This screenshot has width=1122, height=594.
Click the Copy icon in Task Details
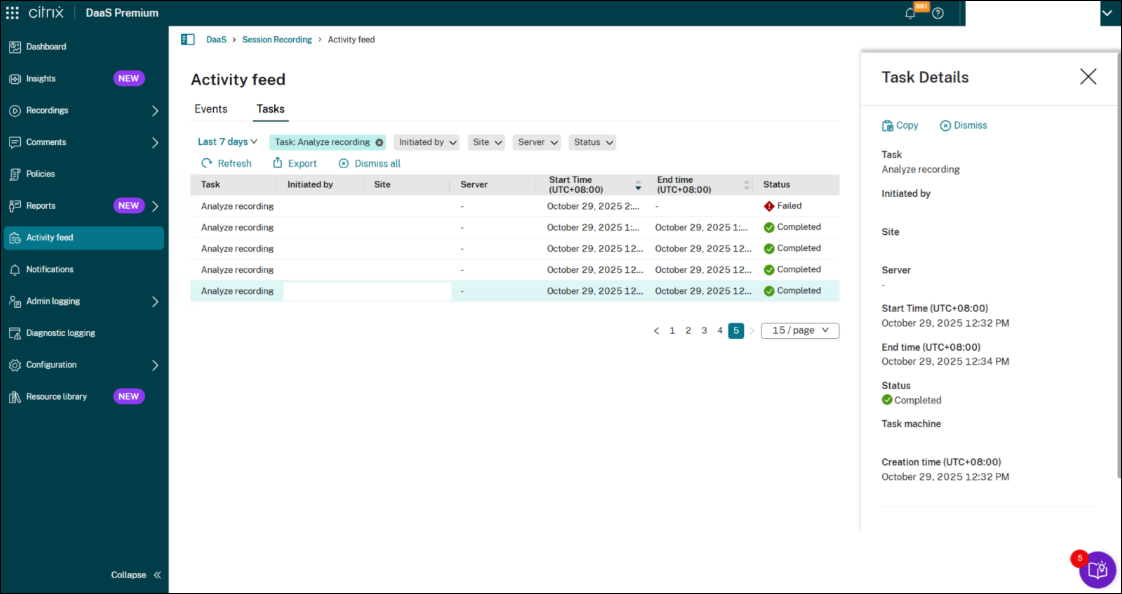[888, 126]
